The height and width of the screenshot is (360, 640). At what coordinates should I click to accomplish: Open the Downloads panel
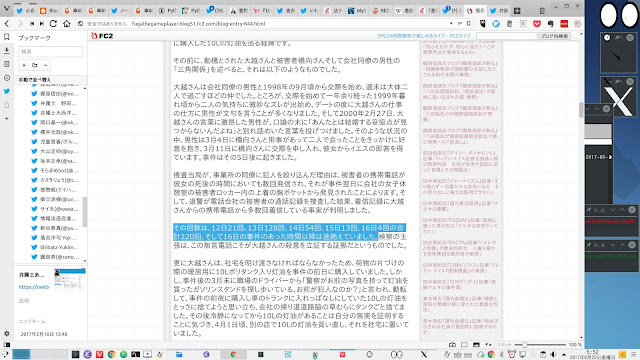click(x=7, y=51)
